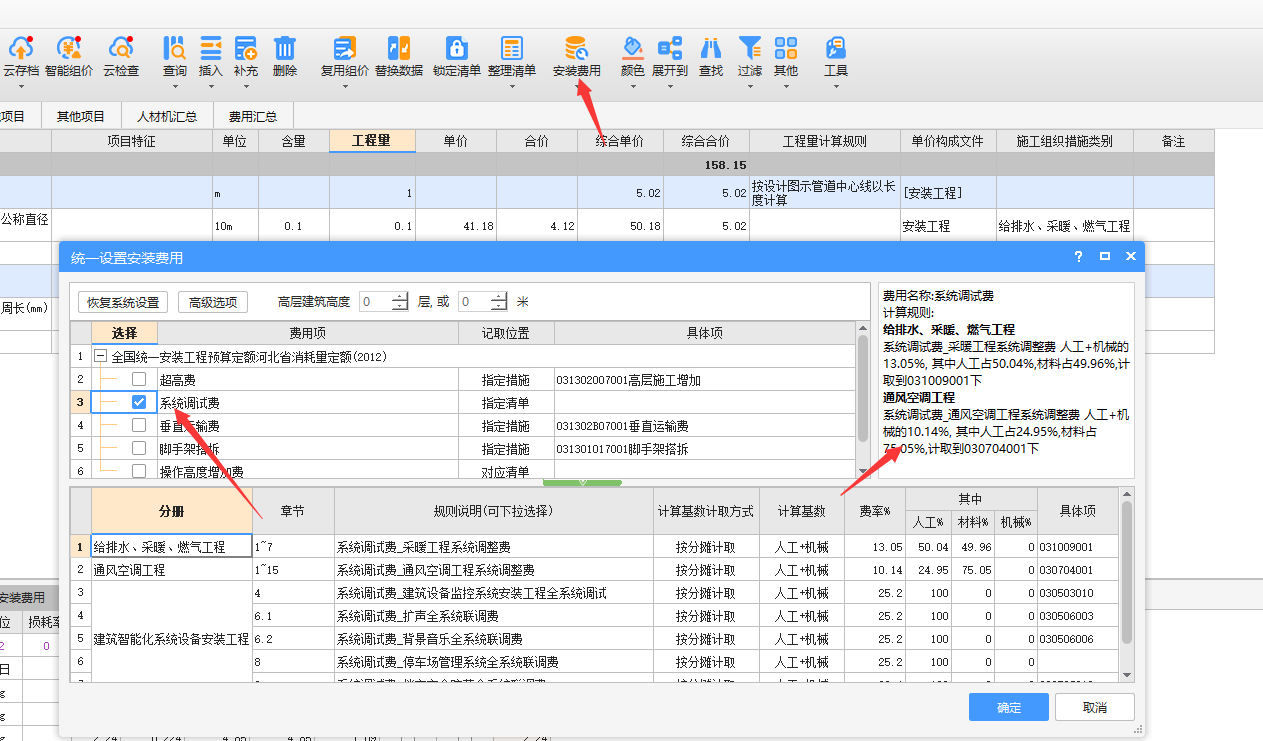
Task: Close the 统一设置安装费用 dialog
Action: coord(1131,257)
